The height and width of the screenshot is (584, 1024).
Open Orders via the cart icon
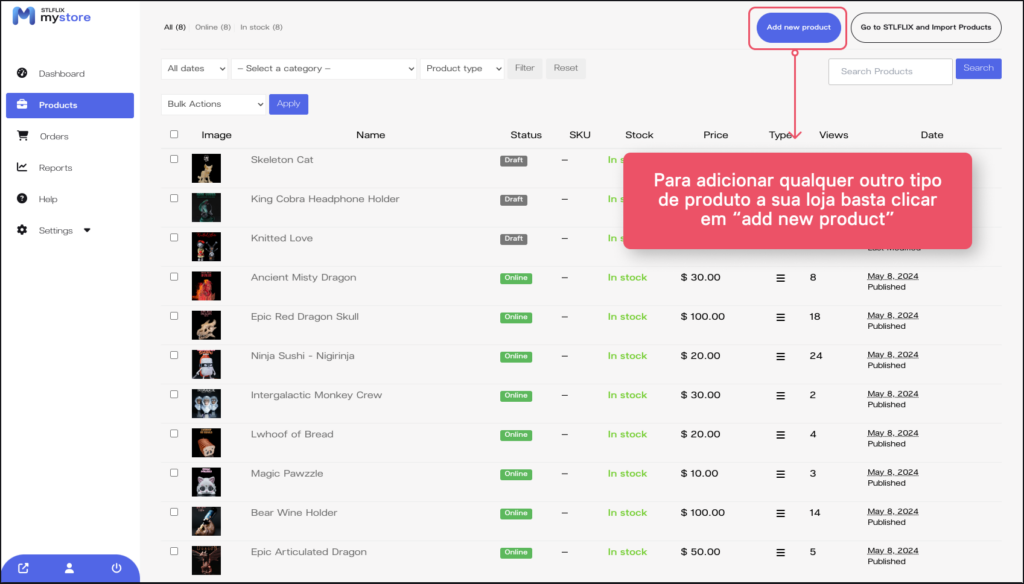(x=22, y=136)
